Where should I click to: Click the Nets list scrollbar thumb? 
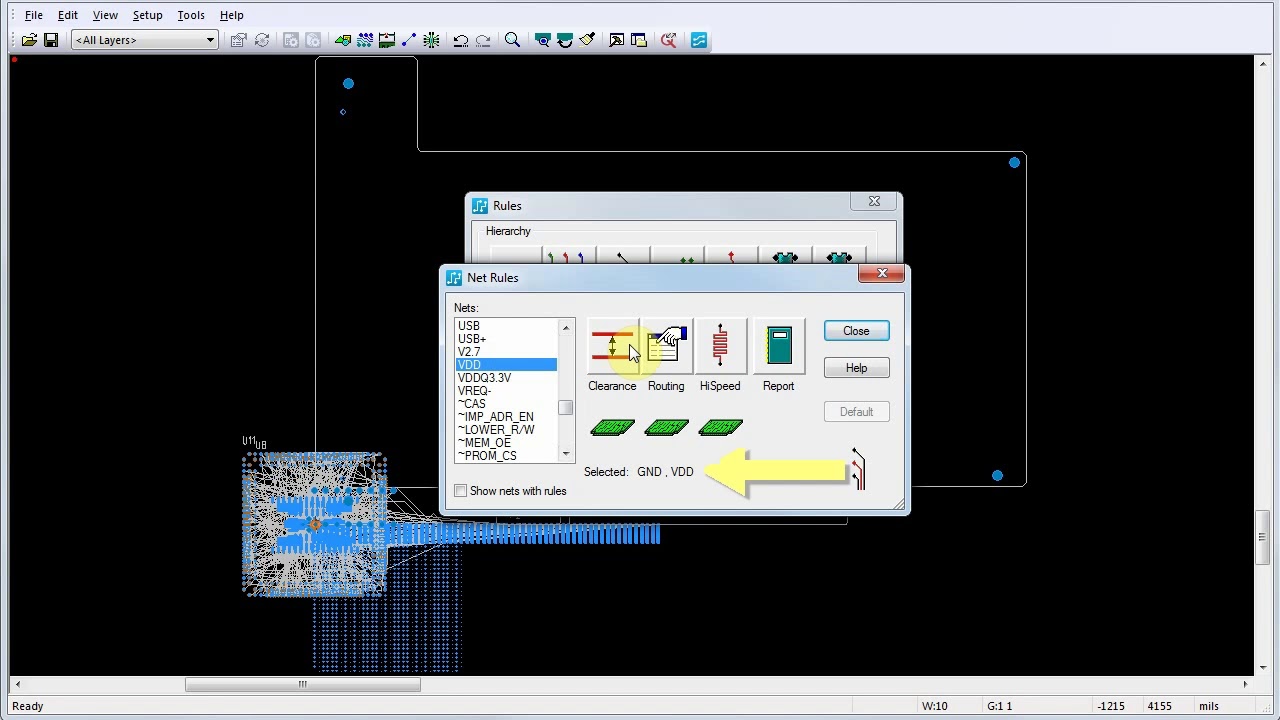coord(566,408)
